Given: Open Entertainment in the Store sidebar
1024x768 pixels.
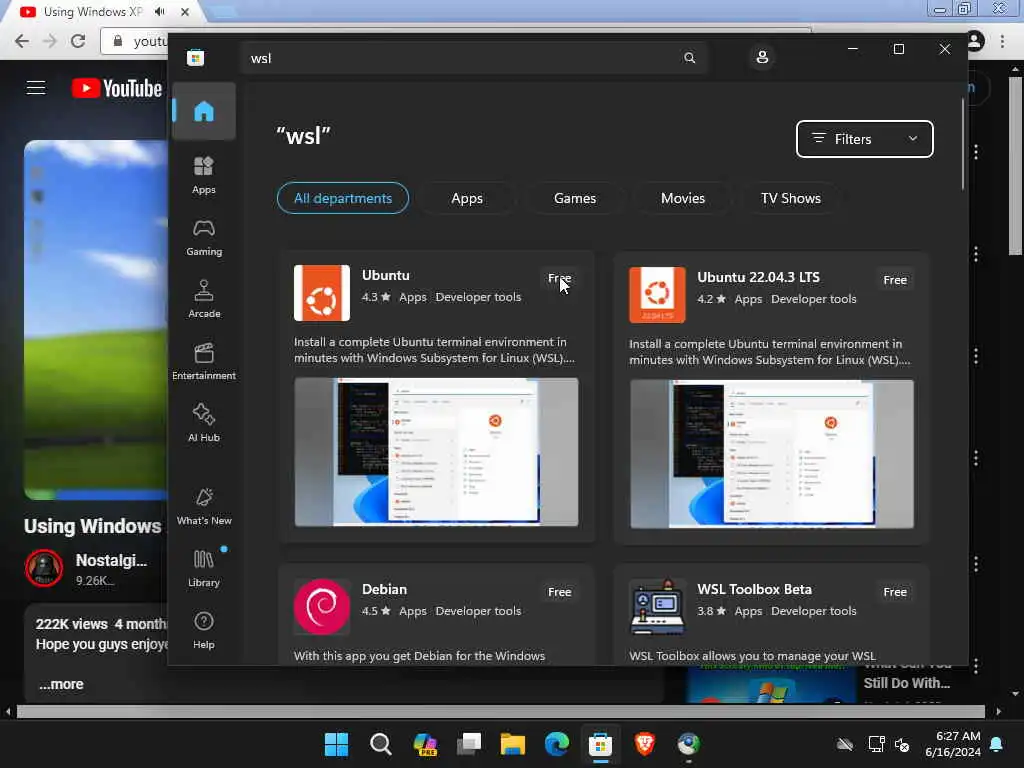Looking at the screenshot, I should click(204, 361).
